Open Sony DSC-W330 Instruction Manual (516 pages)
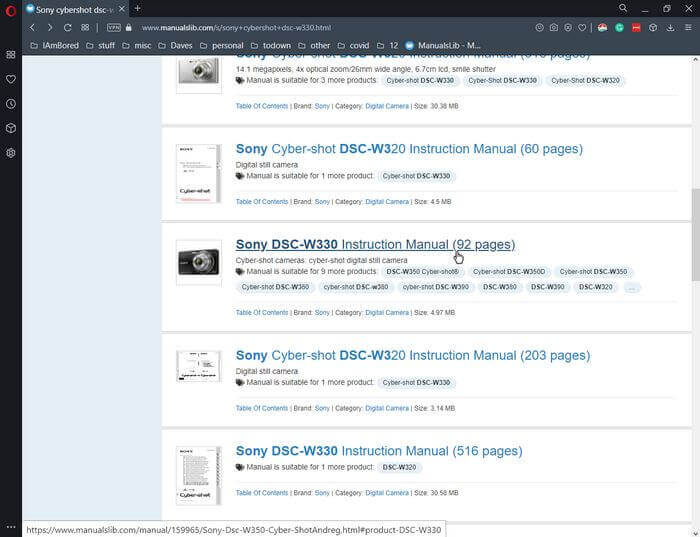This screenshot has height=537, width=700. point(379,451)
